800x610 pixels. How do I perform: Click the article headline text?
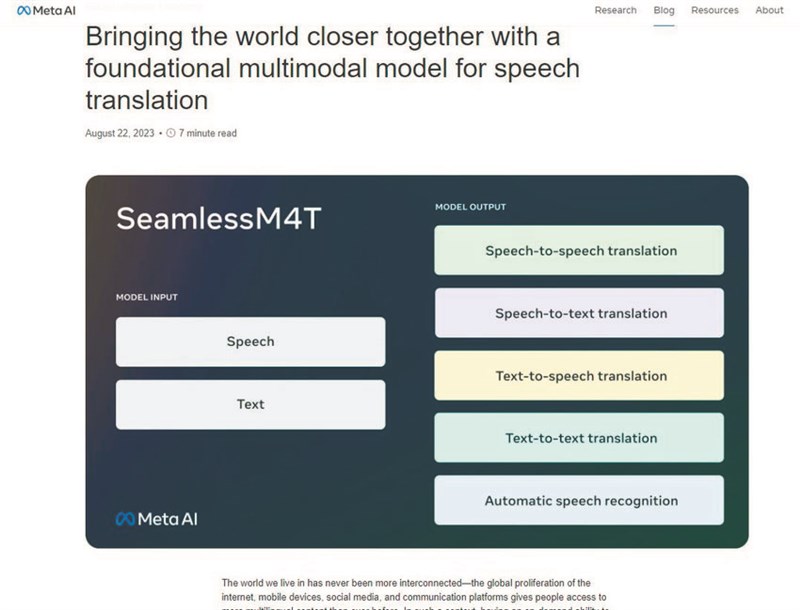332,69
